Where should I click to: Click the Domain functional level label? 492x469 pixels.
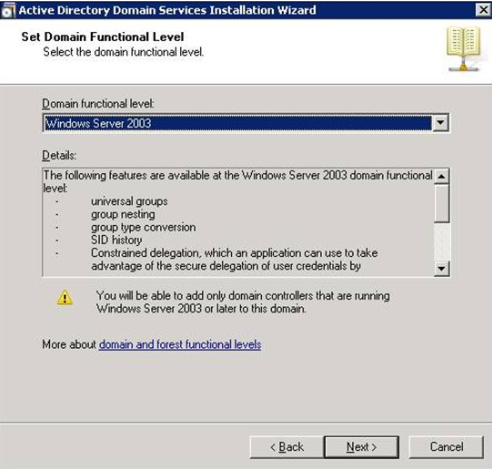click(x=98, y=104)
